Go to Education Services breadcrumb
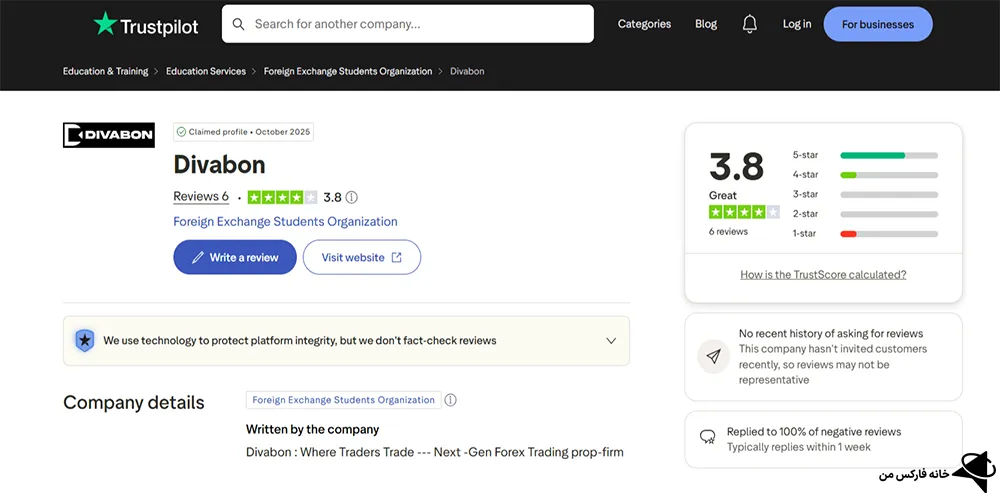 pyautogui.click(x=206, y=71)
